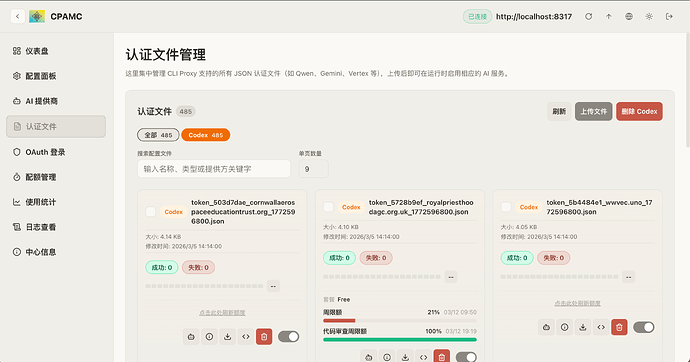Select checkbox for cornwallaeros token file
Image resolution: width=690 pixels, height=362 pixels.
[150, 212]
